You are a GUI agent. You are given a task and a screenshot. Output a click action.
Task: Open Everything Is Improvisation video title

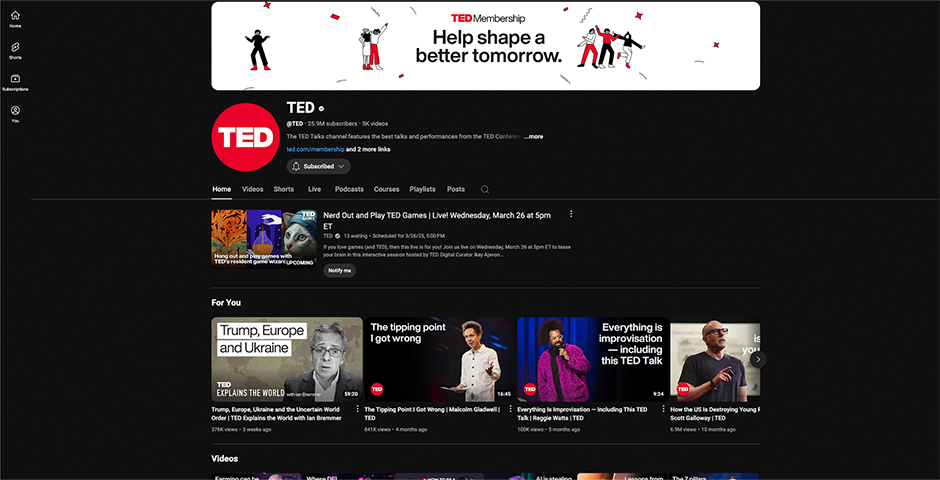click(582, 413)
